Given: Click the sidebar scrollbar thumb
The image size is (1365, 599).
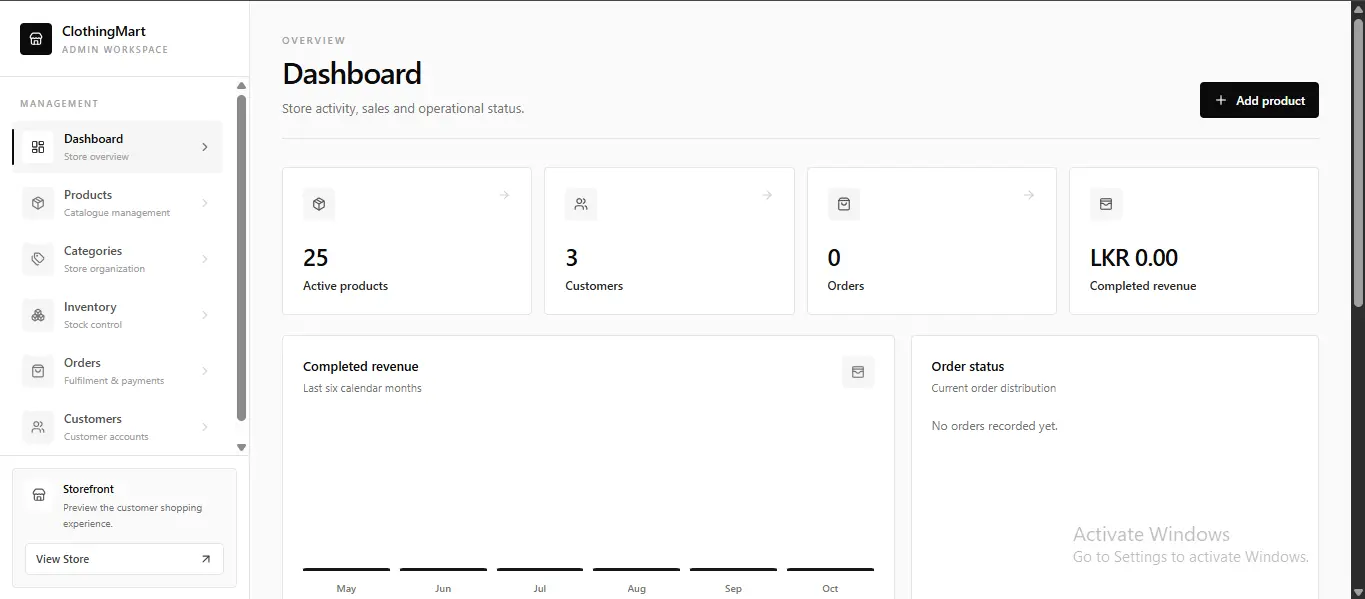Looking at the screenshot, I should click(x=241, y=258).
